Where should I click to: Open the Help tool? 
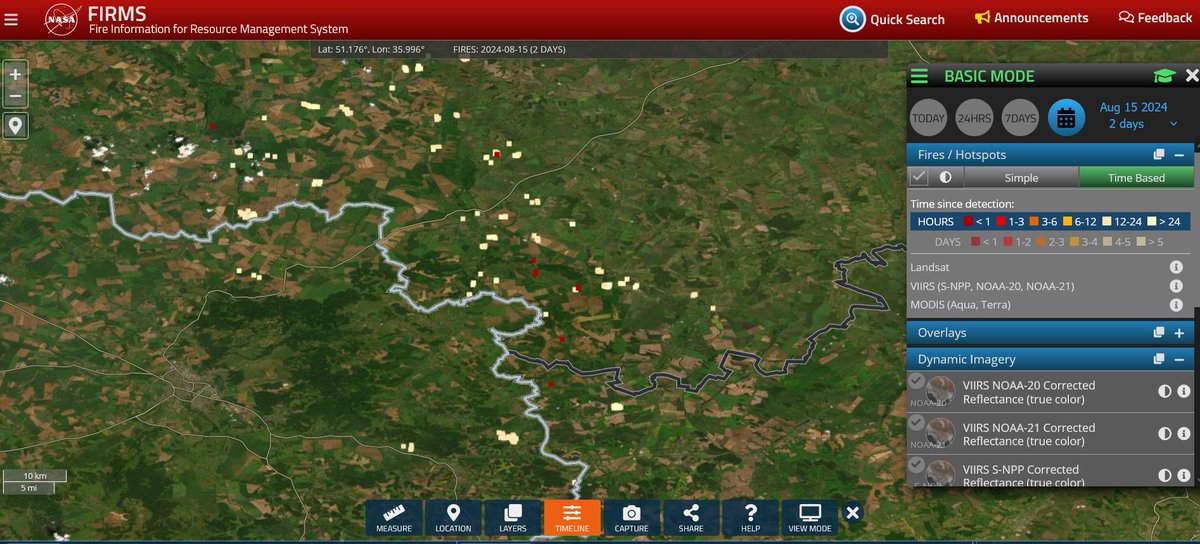(750, 518)
